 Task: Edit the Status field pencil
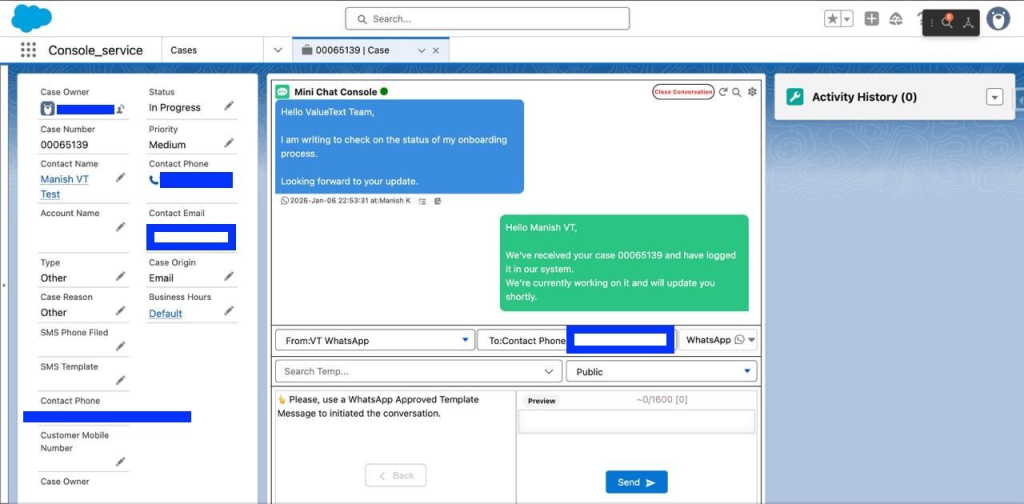[229, 106]
